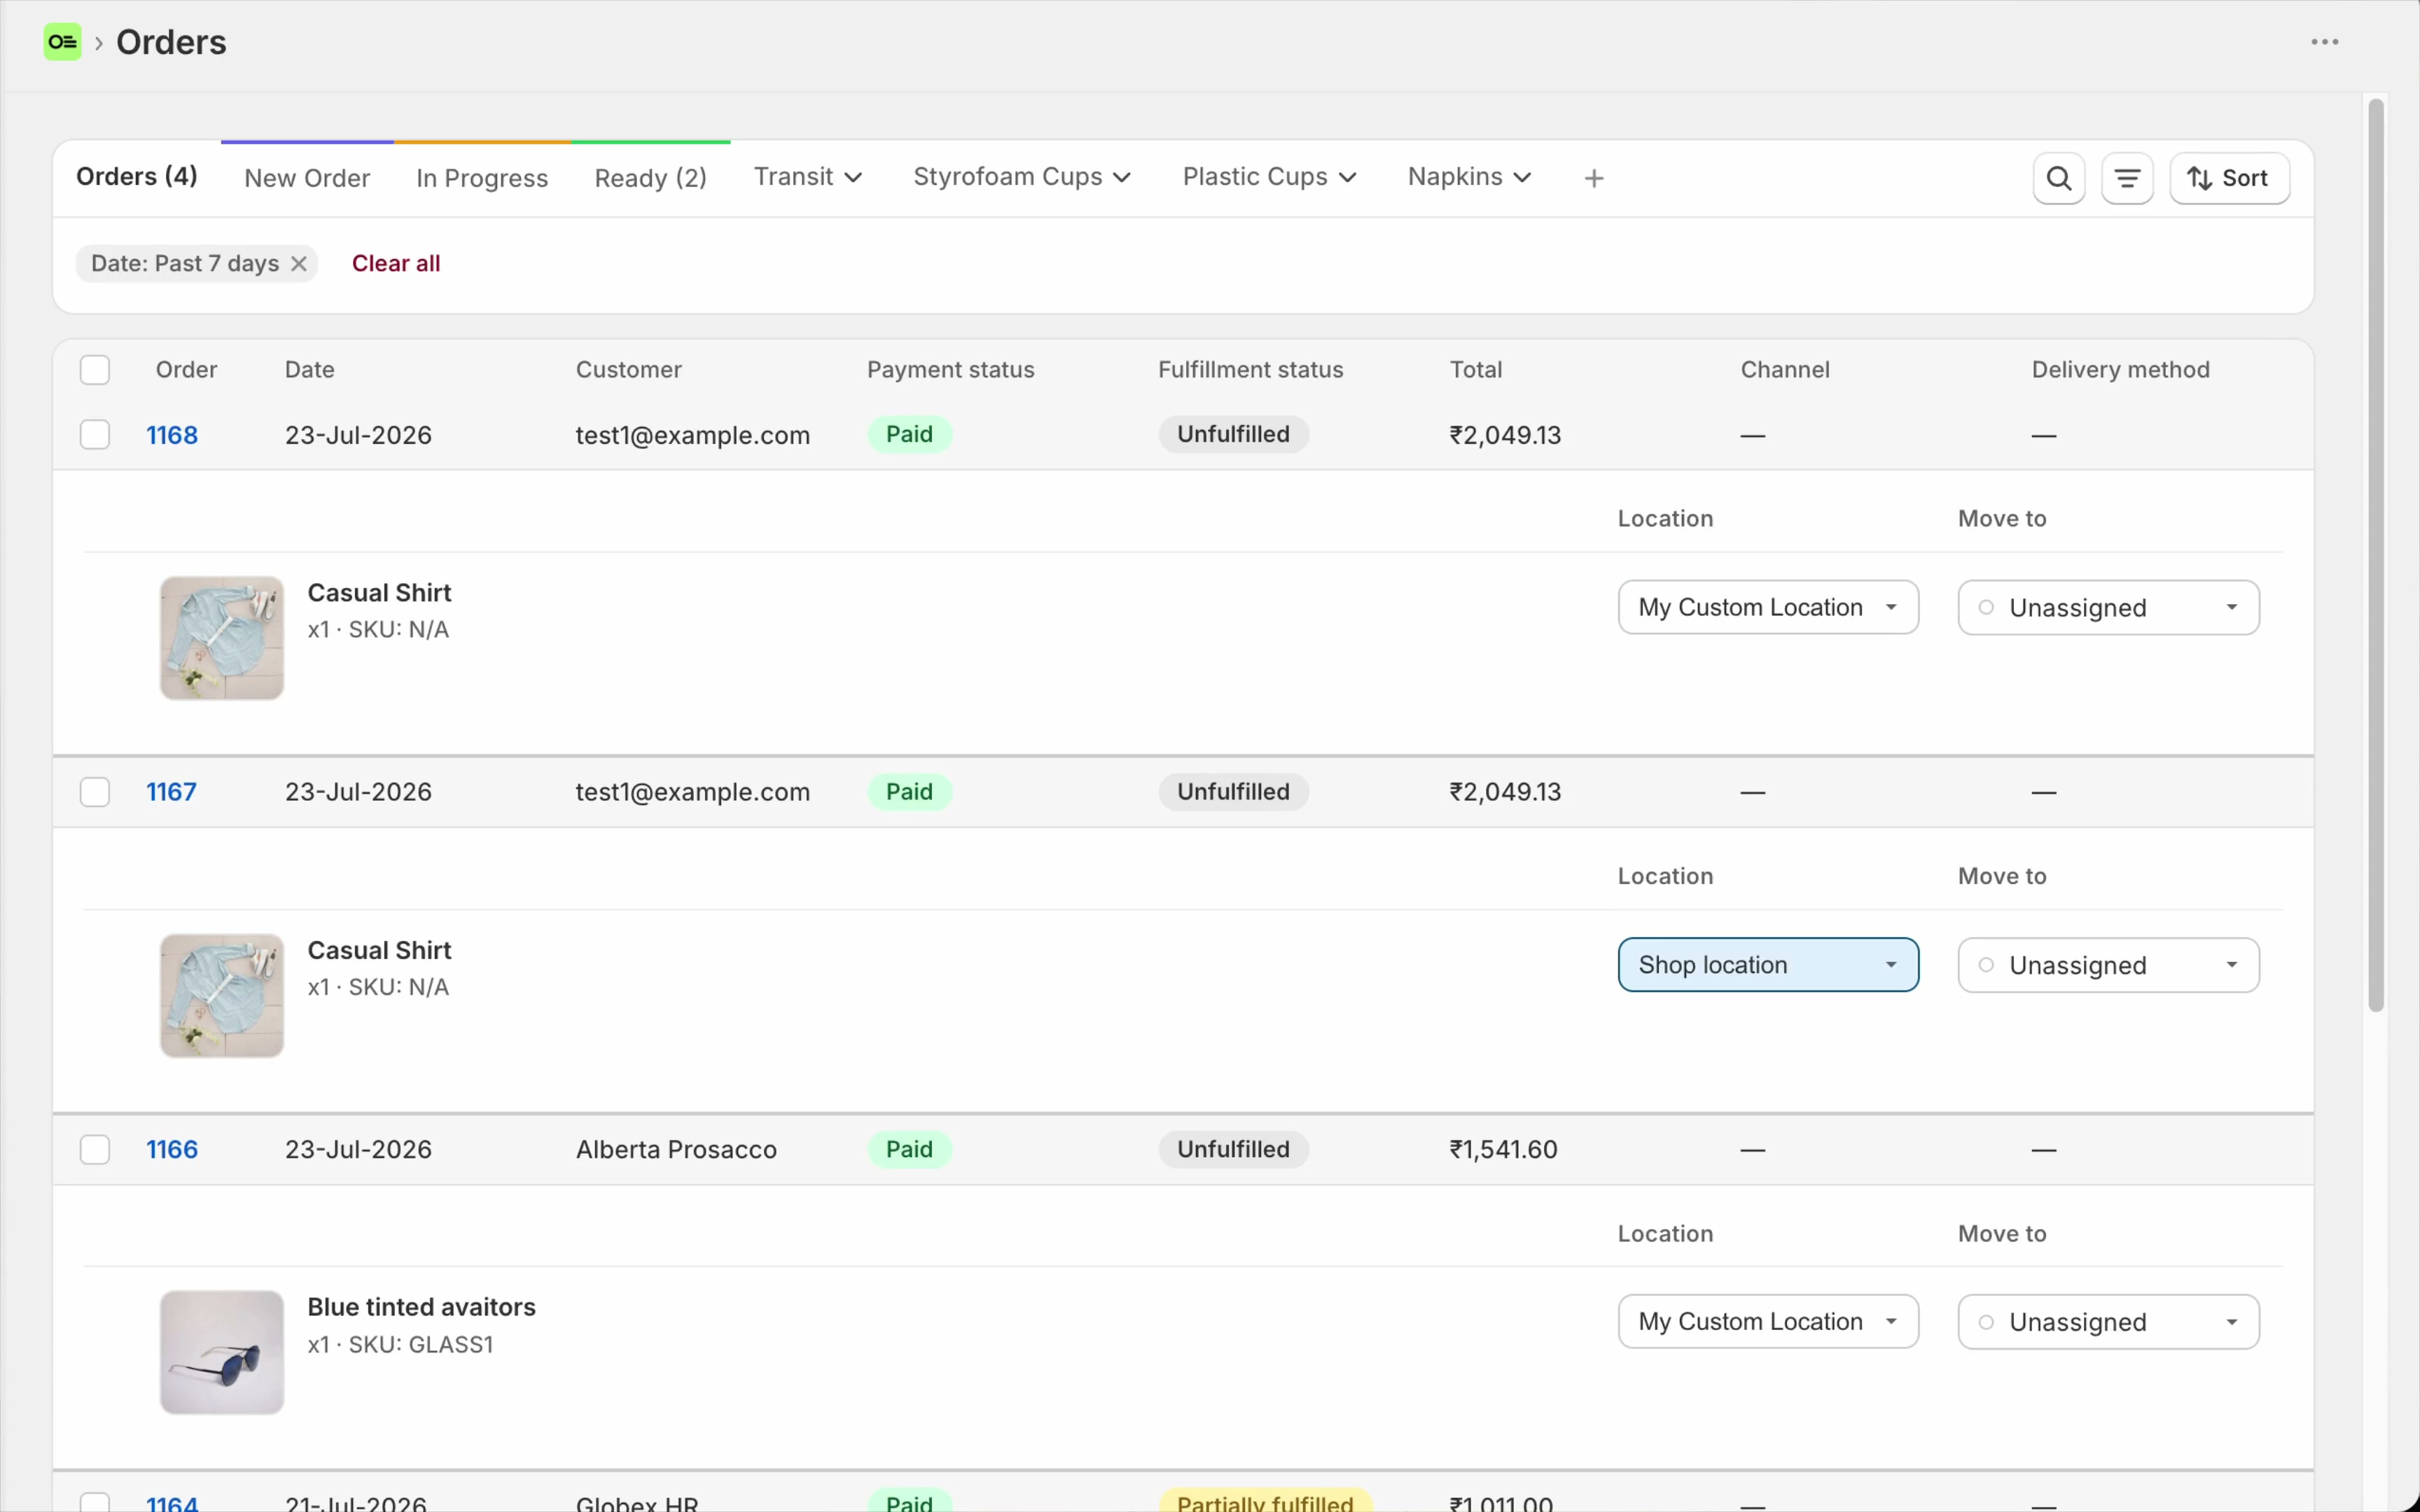Click the Fulfillment status column header
The image size is (2420, 1512).
click(1250, 370)
